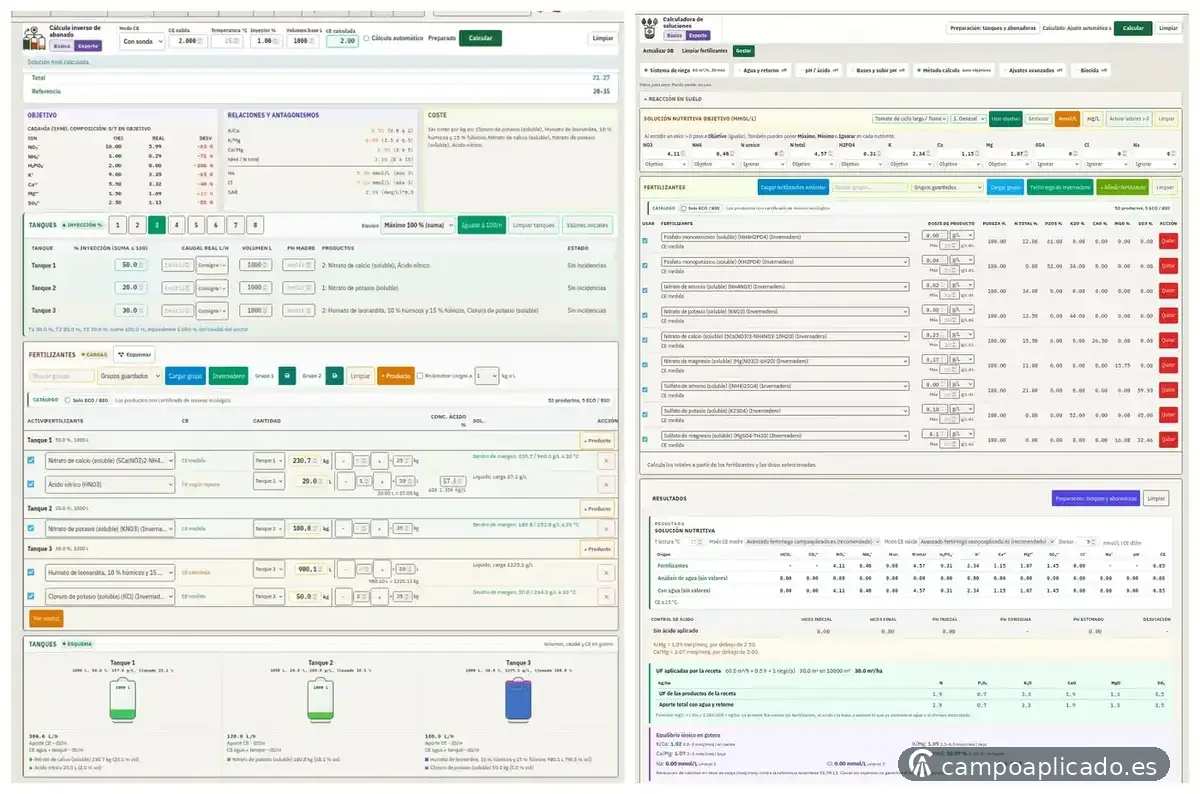1200x794 pixels.
Task: Click Cargar fertilizantes estándar button
Action: (x=792, y=187)
